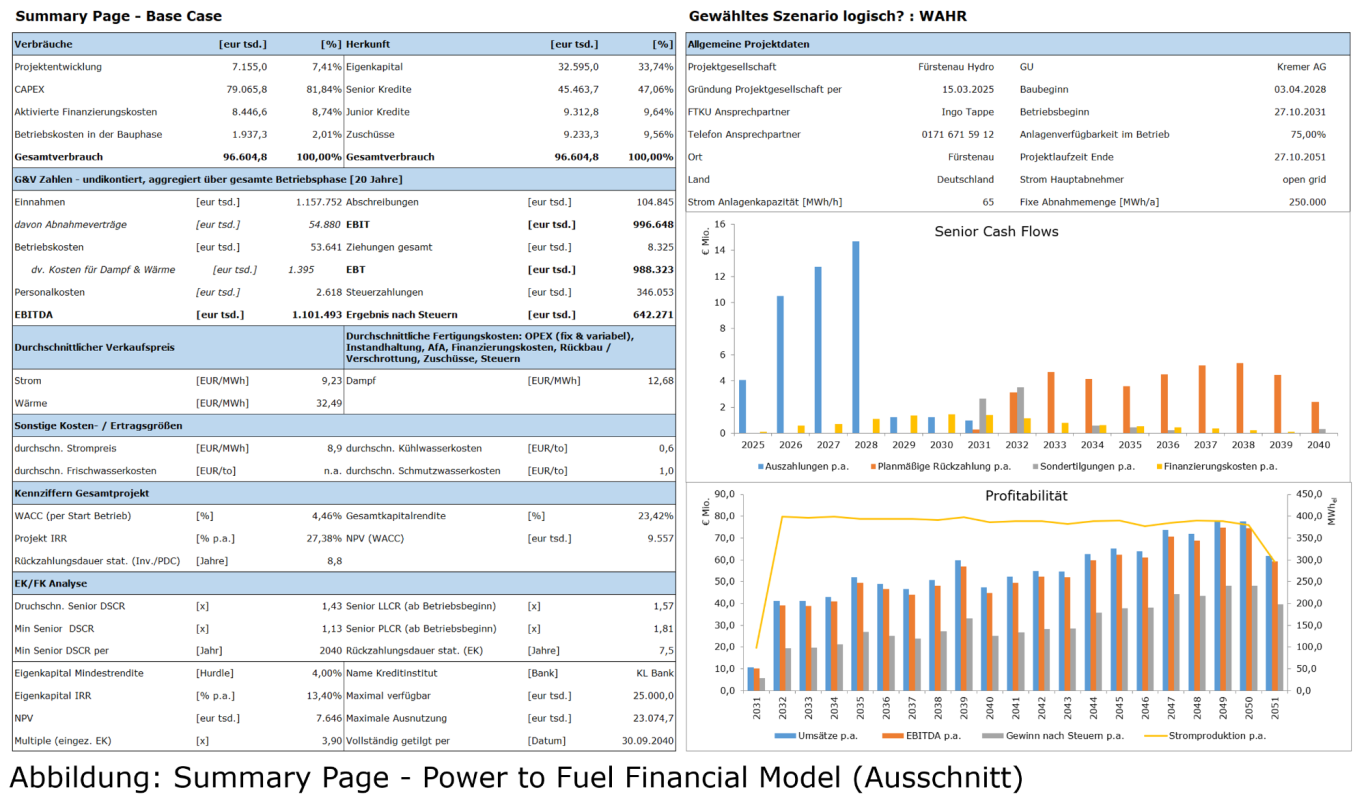Click the durchschn. Strompreis value 8,9
Screen dimensions: 1366x801
click(x=333, y=448)
